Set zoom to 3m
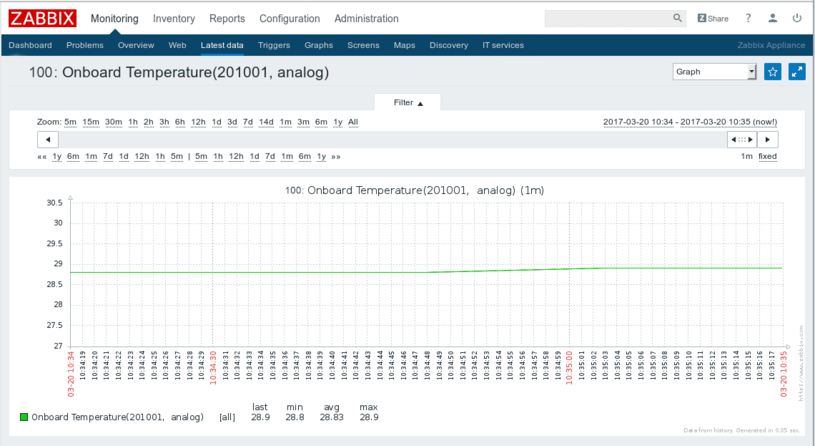The width and height of the screenshot is (815, 446). click(x=303, y=122)
